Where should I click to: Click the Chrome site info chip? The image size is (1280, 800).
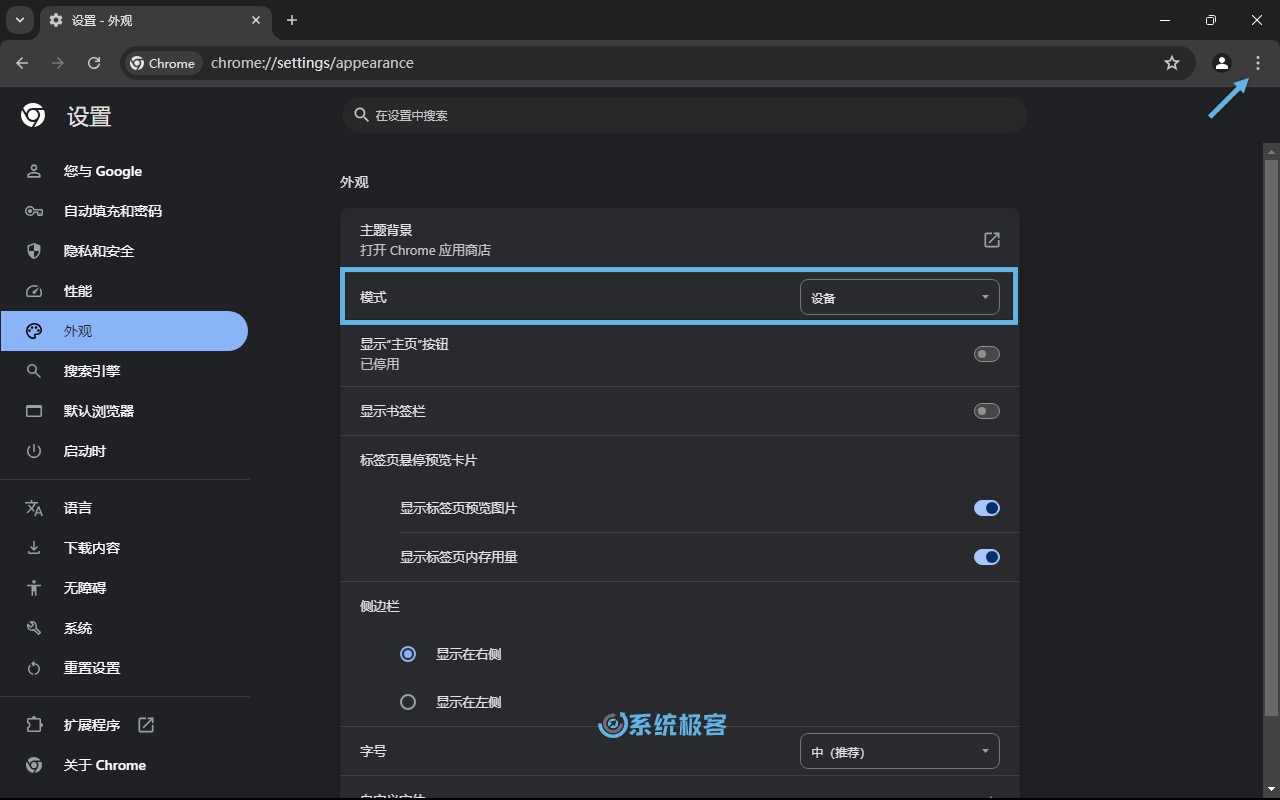[x=163, y=63]
